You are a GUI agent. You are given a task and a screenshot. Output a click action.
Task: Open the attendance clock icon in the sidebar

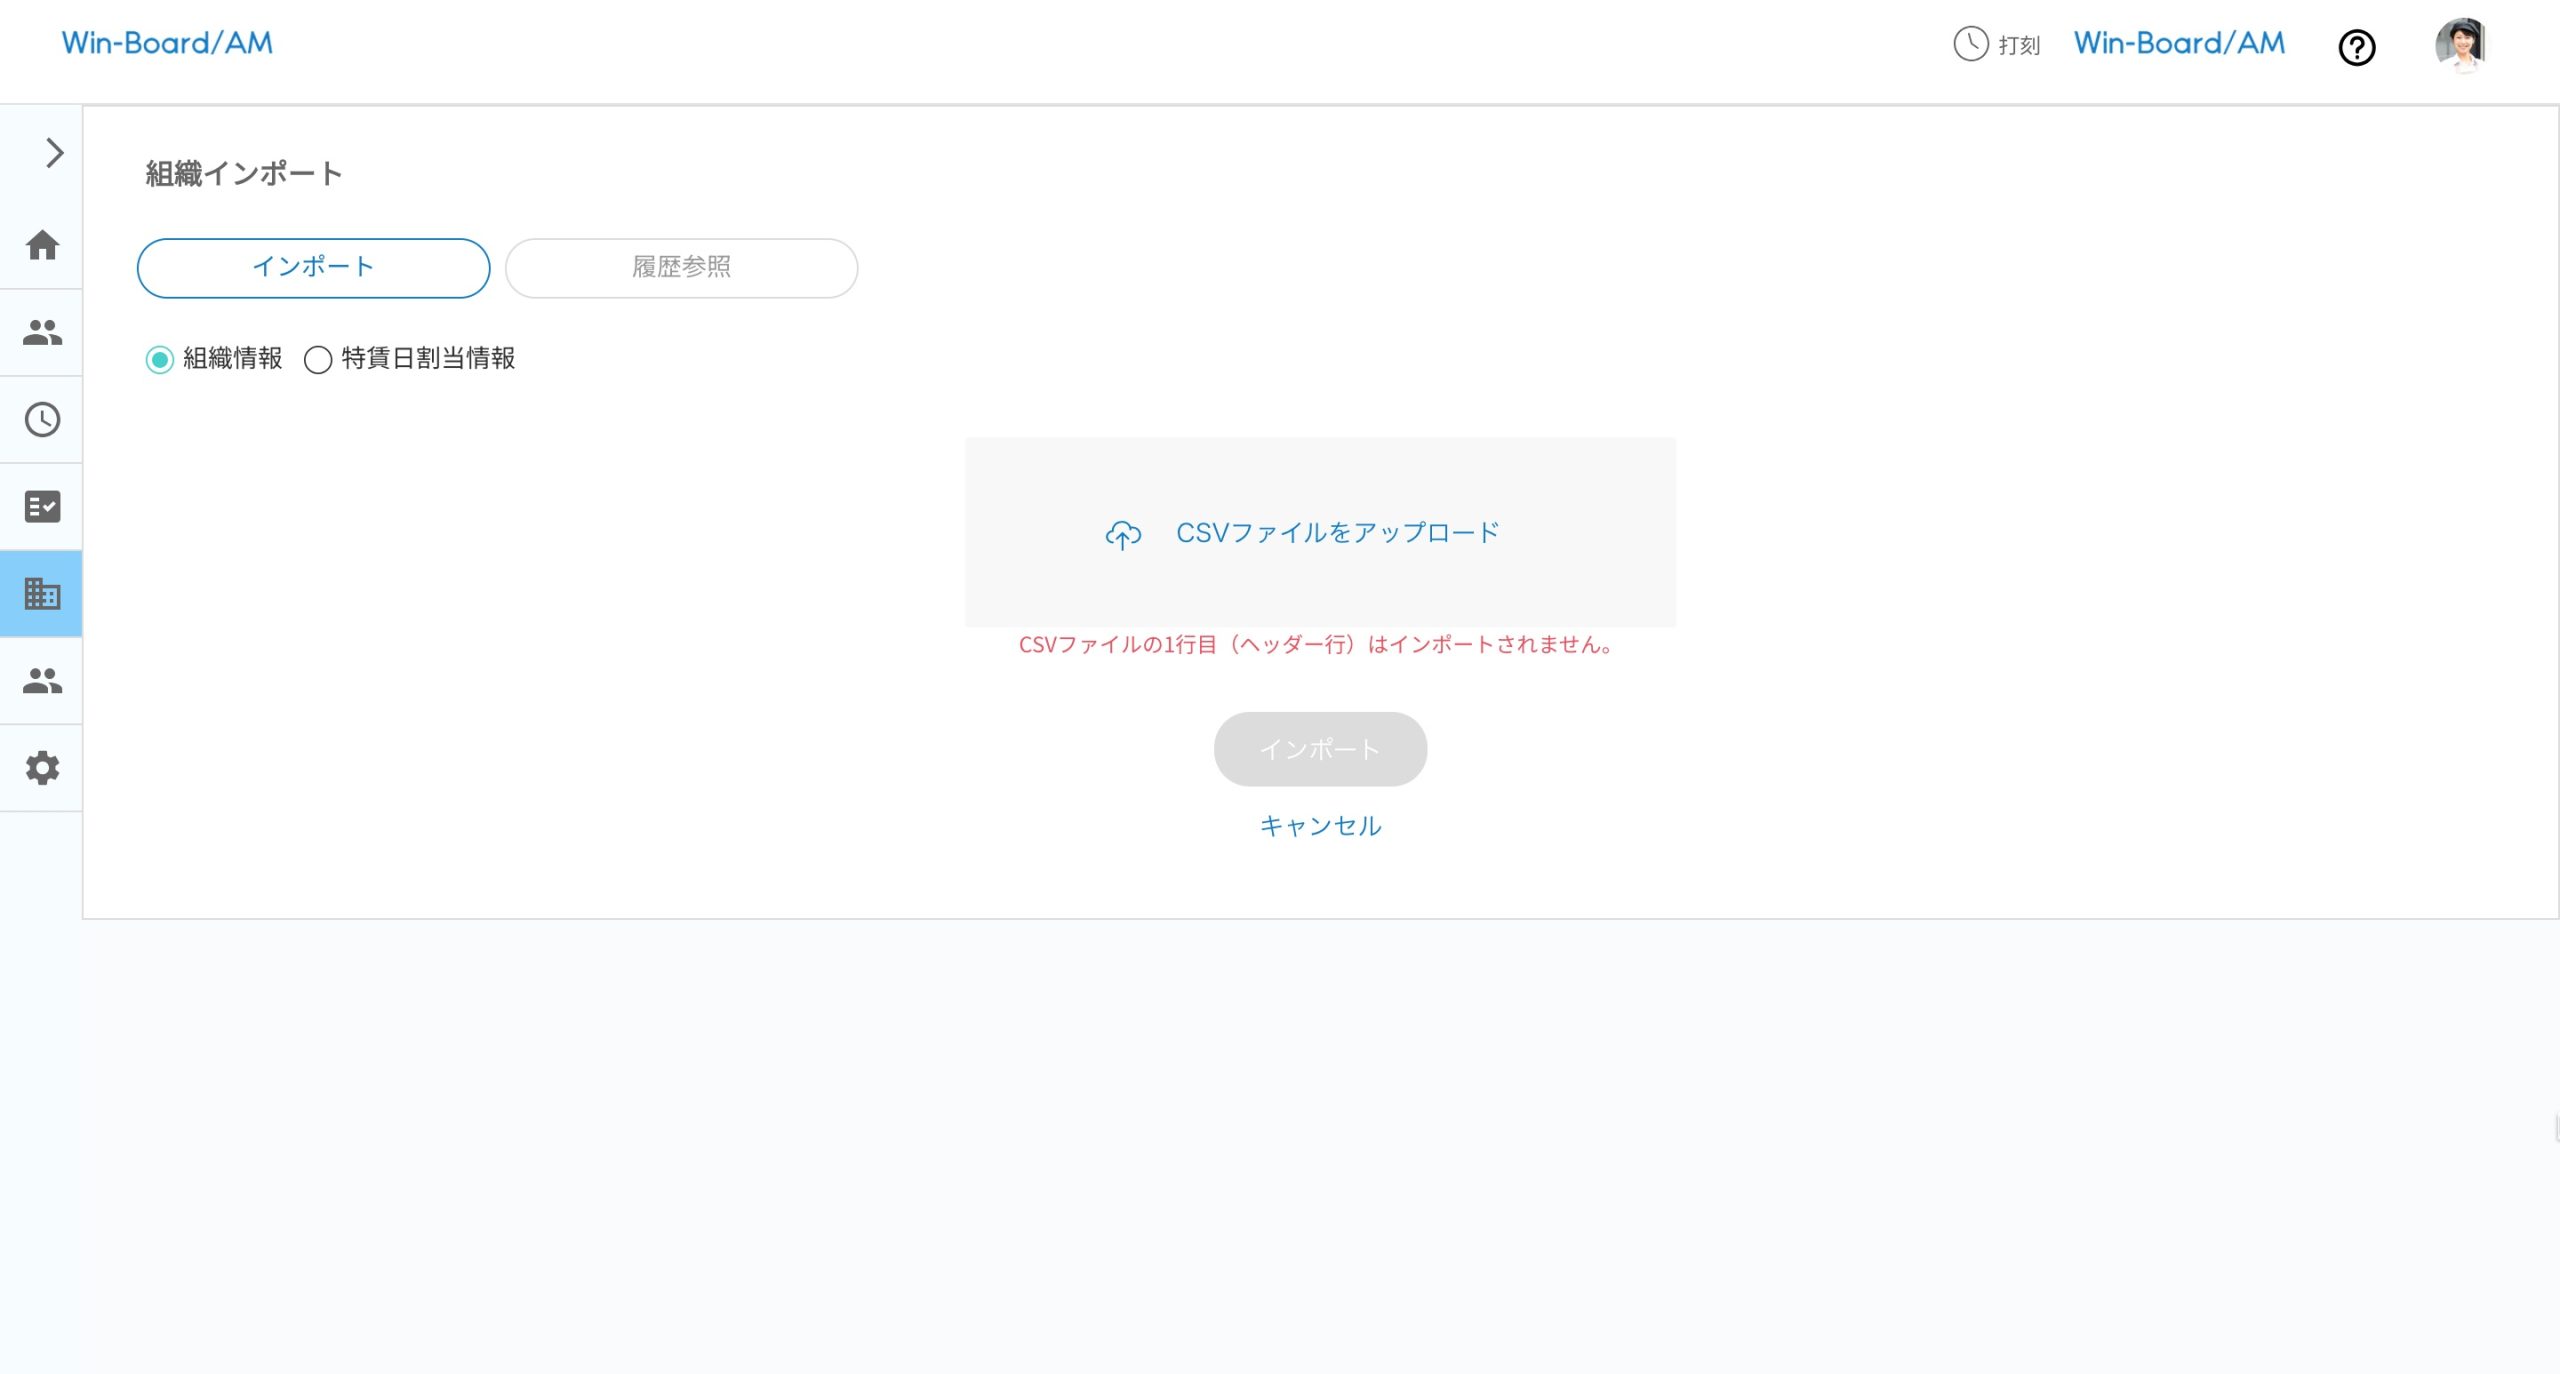(x=41, y=418)
